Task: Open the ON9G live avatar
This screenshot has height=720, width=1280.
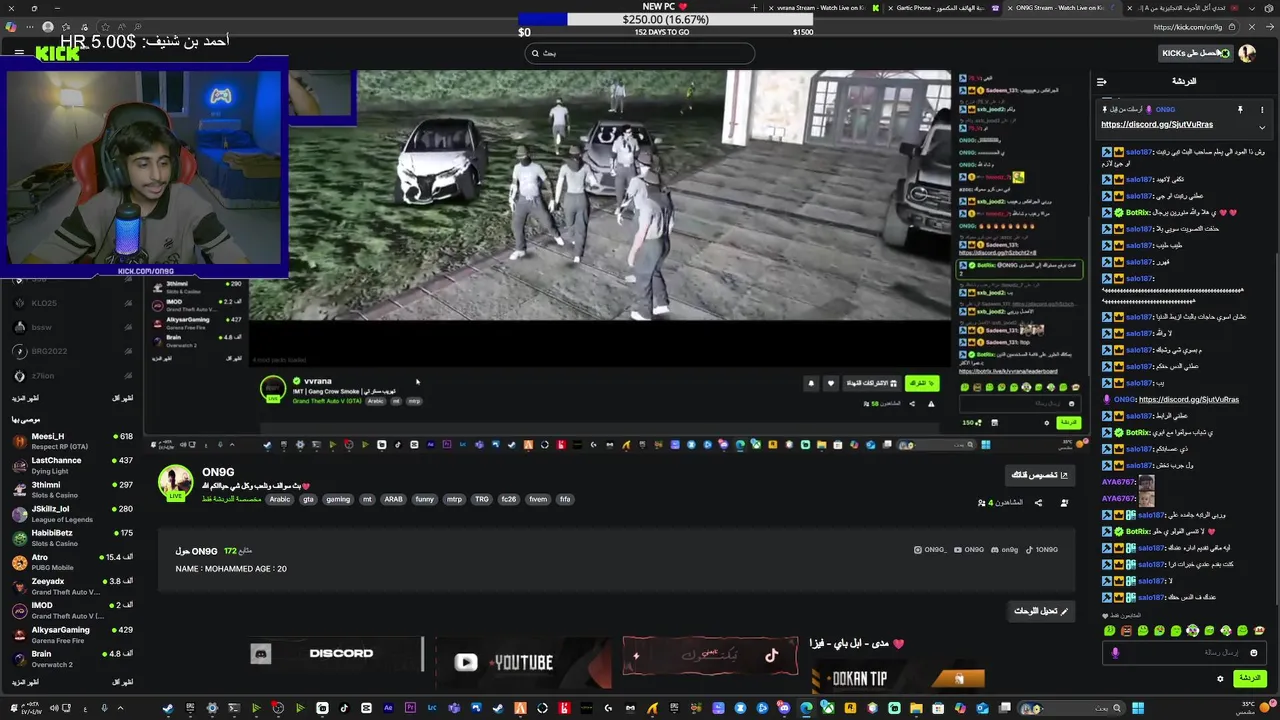Action: click(175, 482)
